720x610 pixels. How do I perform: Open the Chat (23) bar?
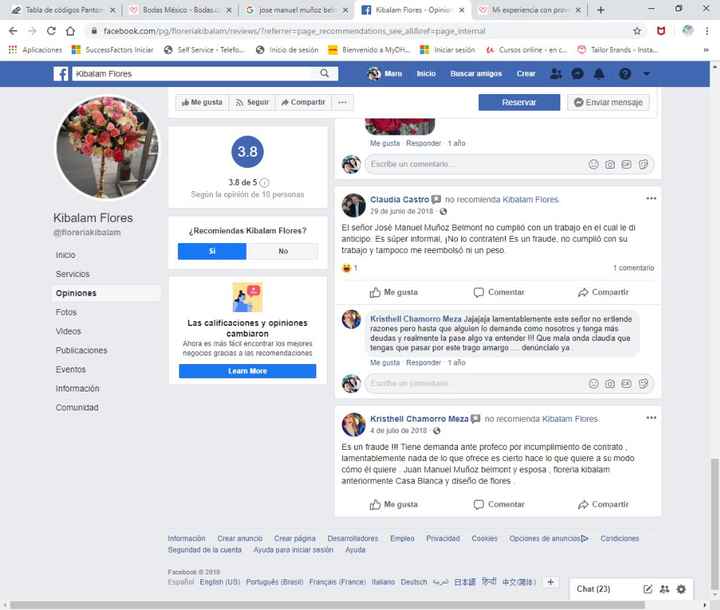point(593,589)
